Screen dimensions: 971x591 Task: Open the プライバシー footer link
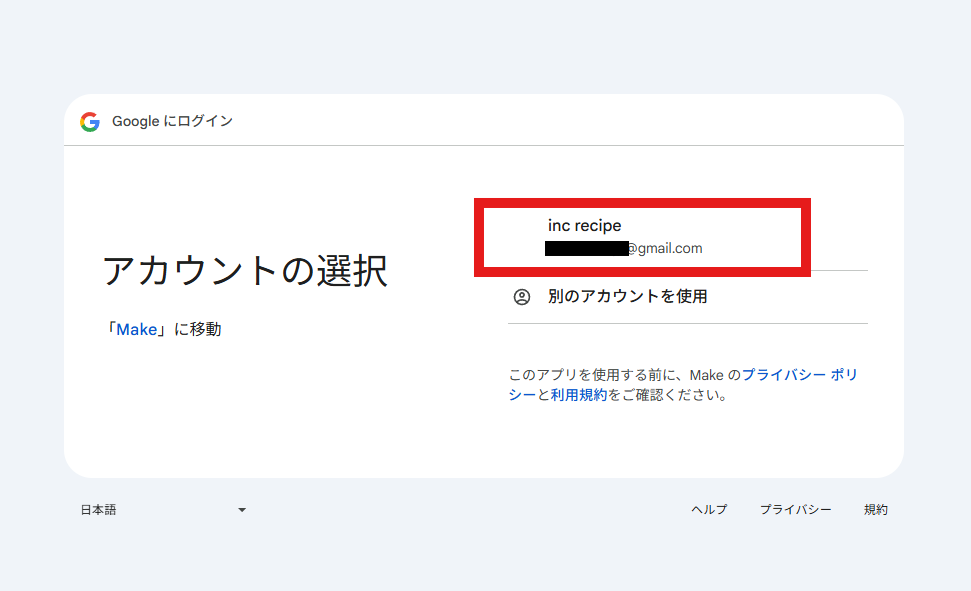[x=795, y=509]
